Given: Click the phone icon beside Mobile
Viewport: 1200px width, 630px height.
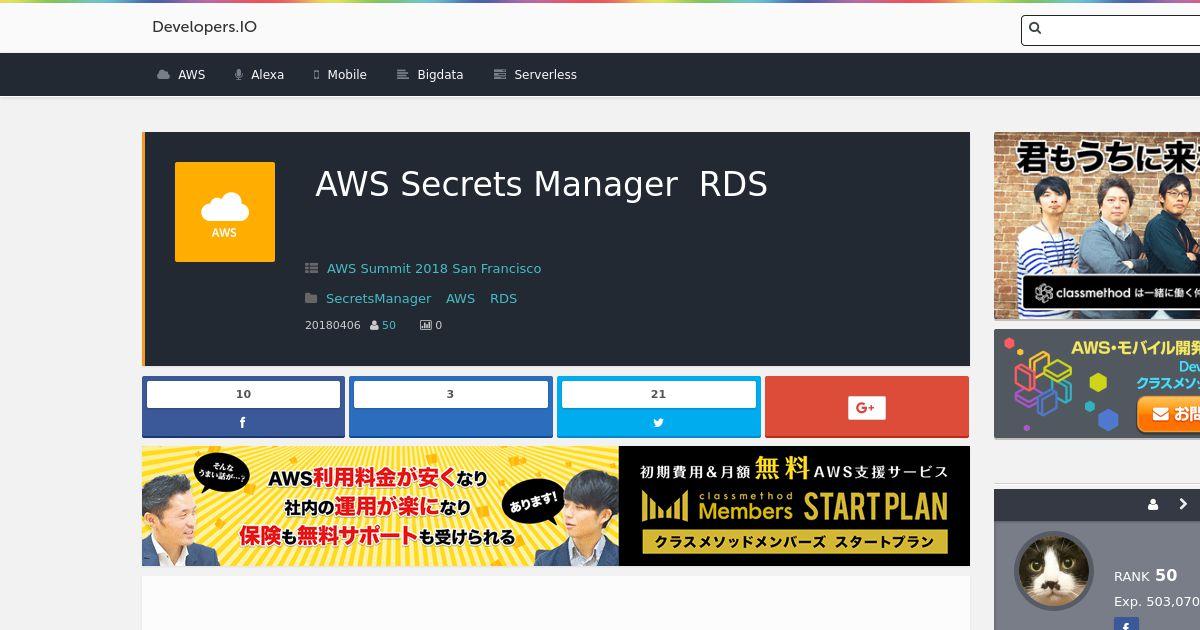Looking at the screenshot, I should coord(317,75).
